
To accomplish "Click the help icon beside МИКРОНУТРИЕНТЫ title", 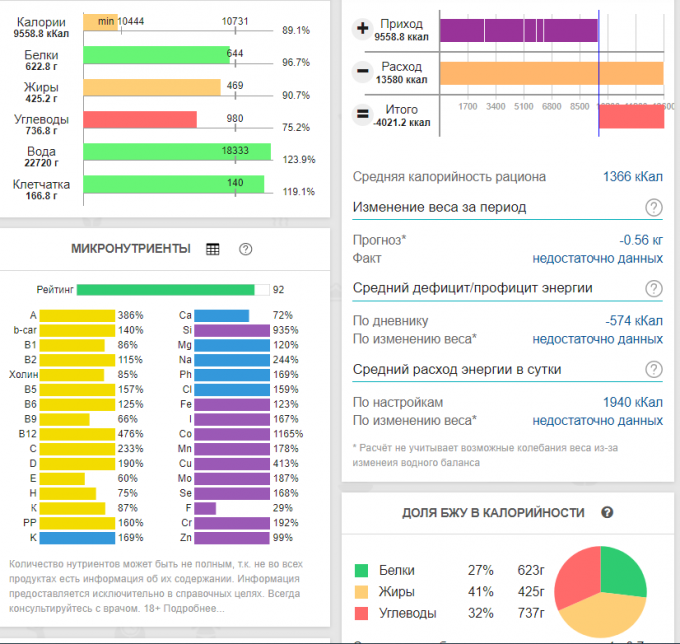I will tap(245, 249).
